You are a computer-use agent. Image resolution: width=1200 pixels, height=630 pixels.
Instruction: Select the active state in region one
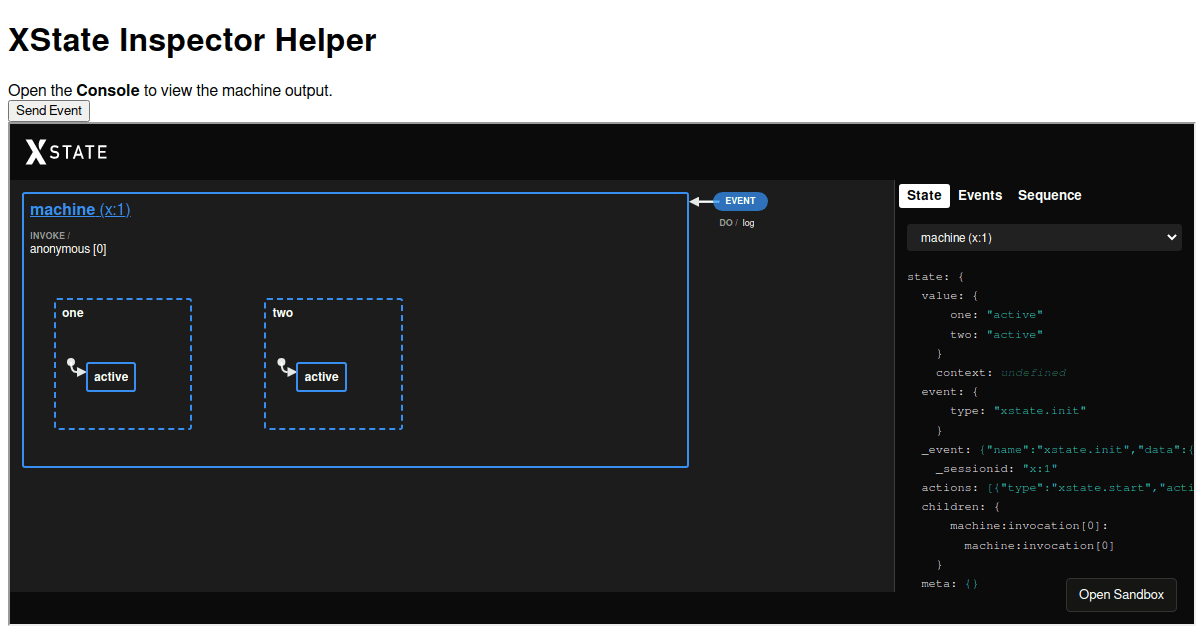point(110,376)
